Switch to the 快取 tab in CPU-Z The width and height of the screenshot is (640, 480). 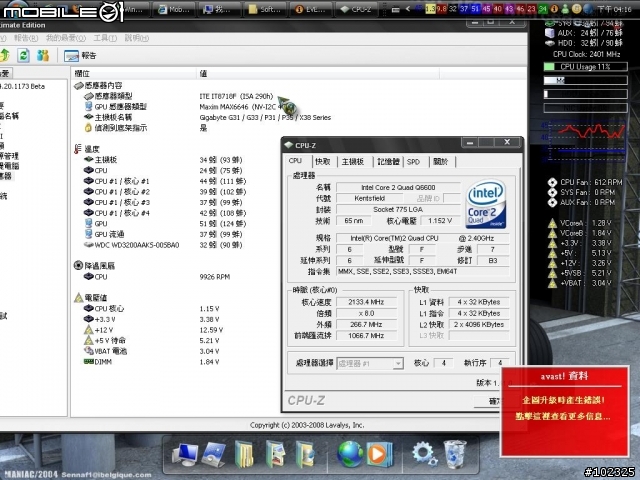[322, 162]
